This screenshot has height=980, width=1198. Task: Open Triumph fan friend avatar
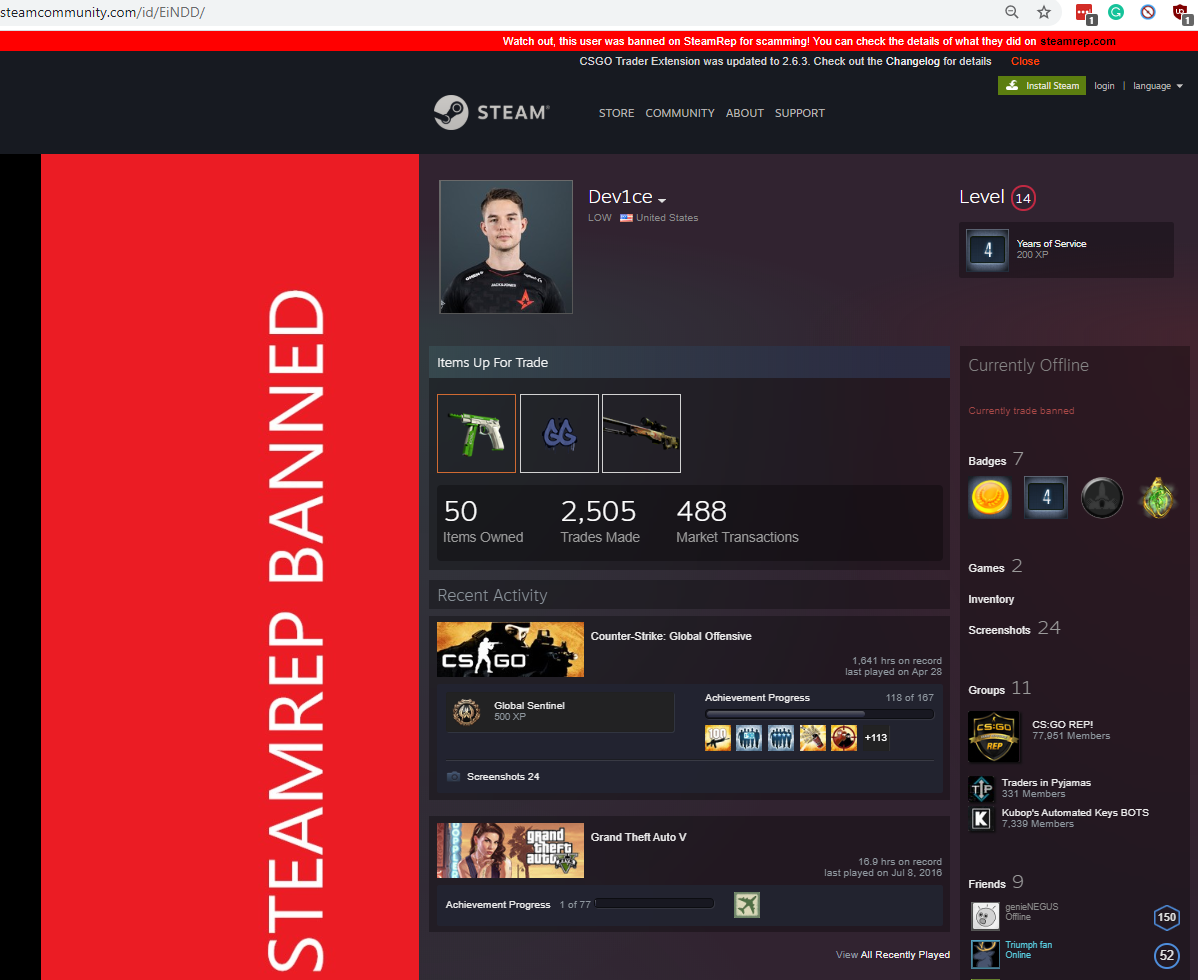[985, 953]
